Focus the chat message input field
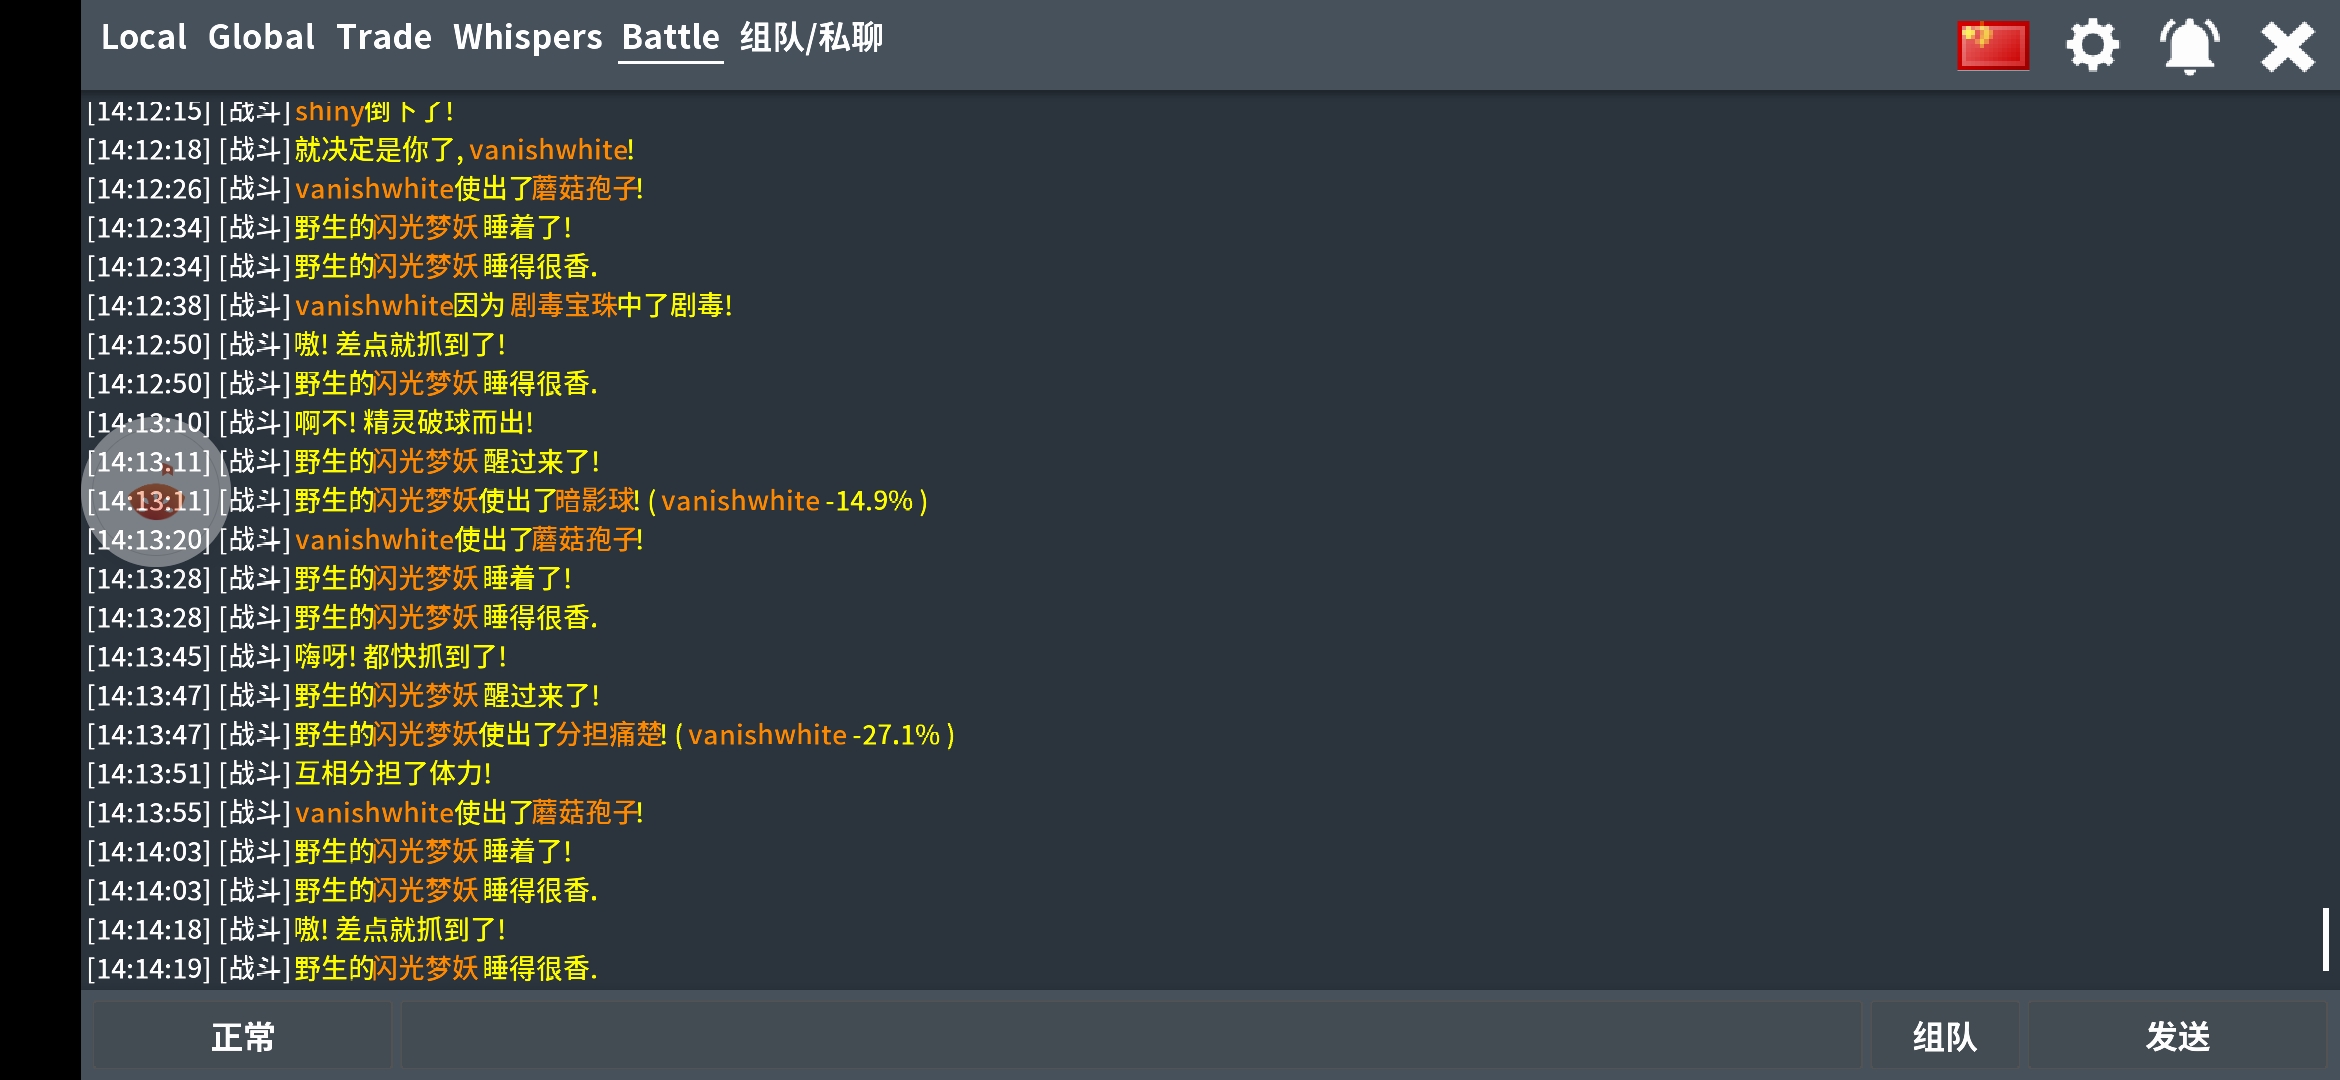 (1130, 1036)
